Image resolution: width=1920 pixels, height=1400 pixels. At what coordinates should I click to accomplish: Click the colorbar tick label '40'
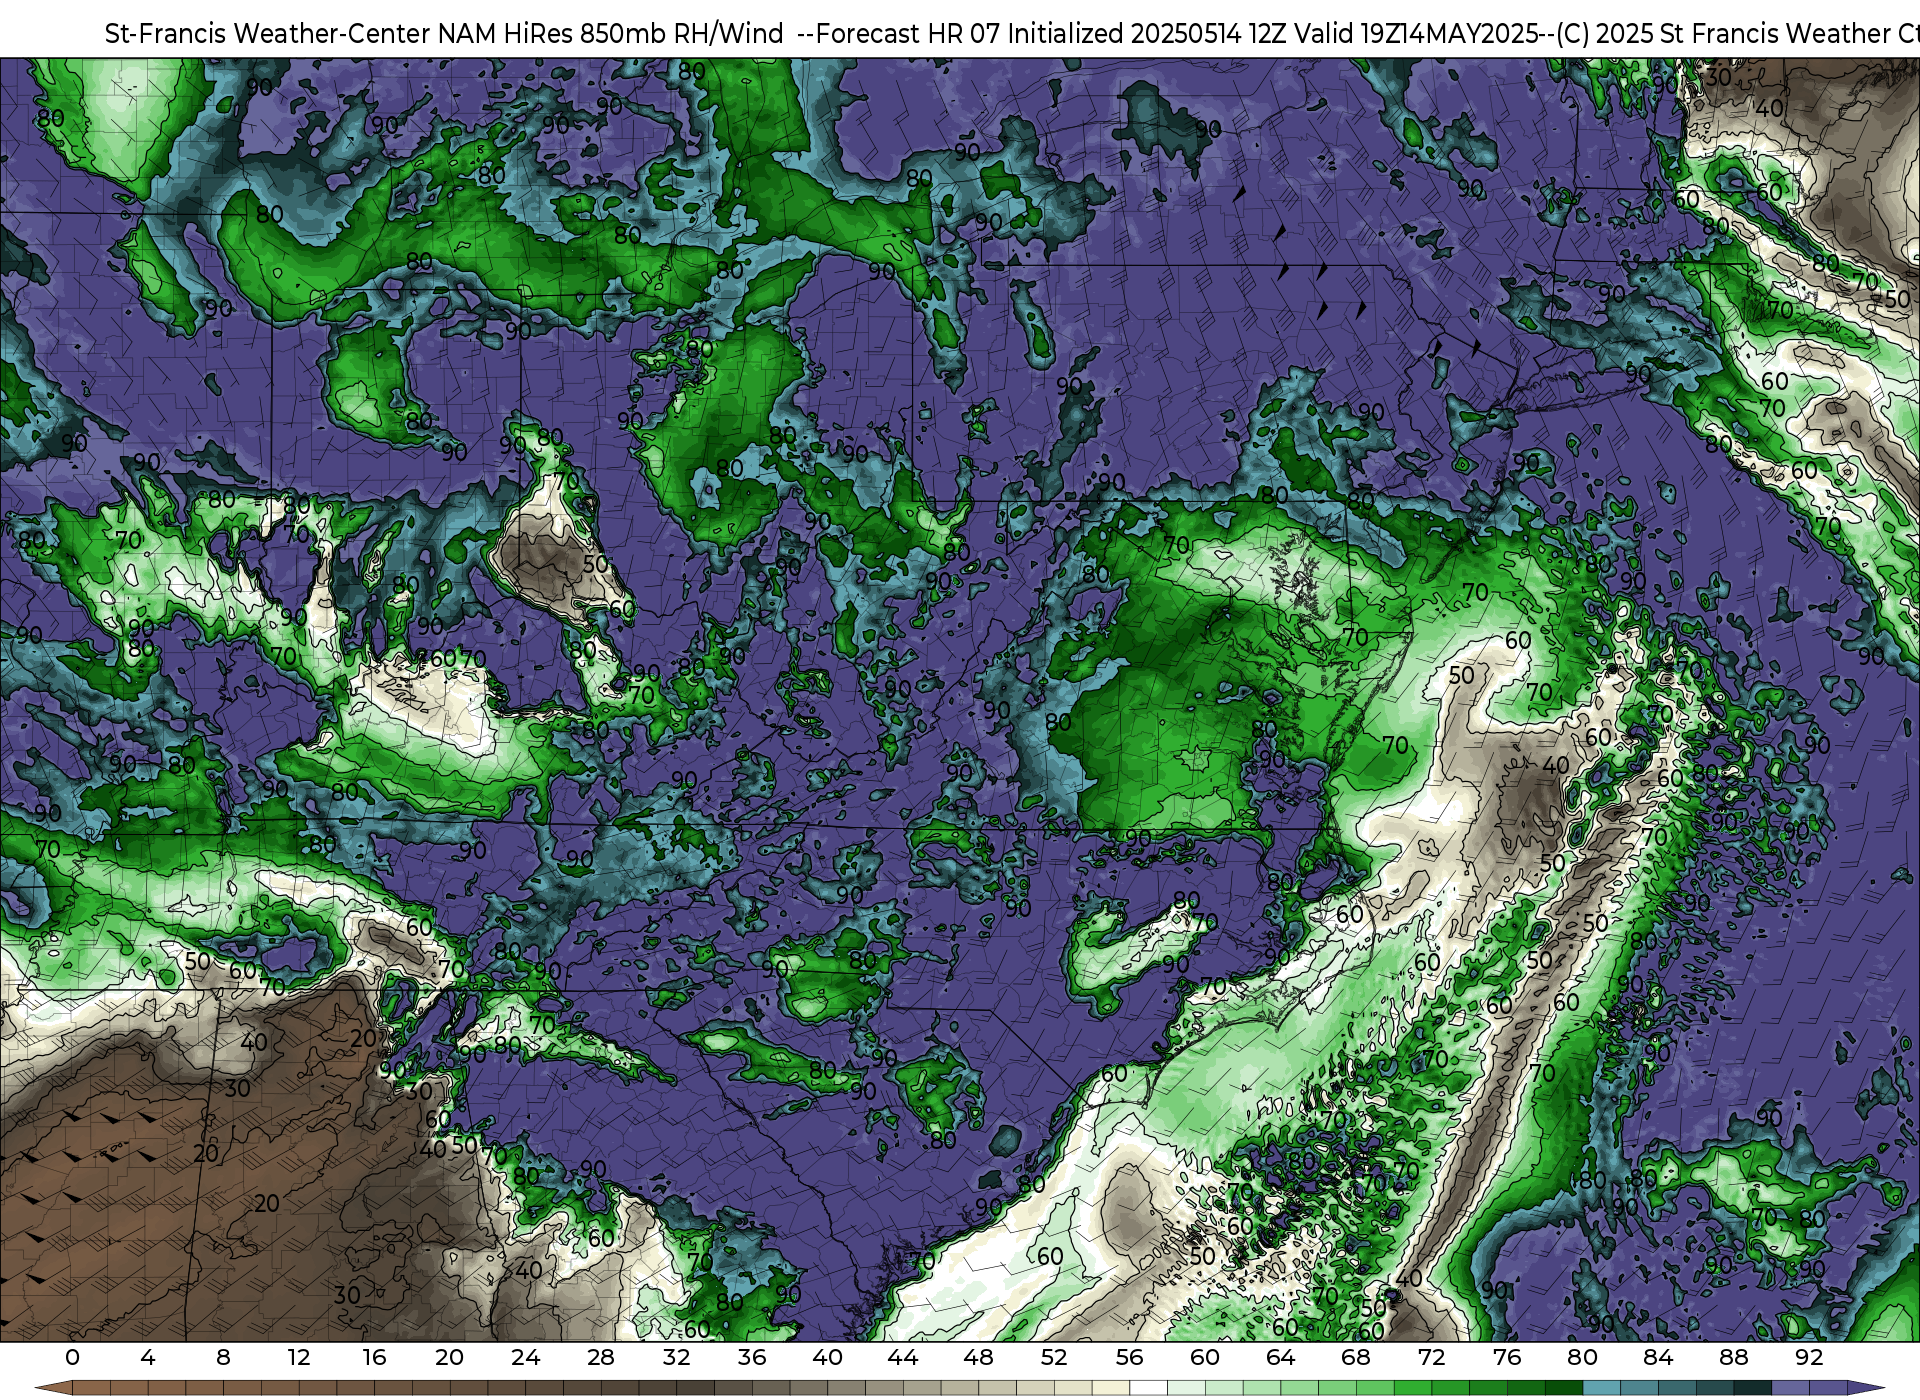tap(827, 1357)
